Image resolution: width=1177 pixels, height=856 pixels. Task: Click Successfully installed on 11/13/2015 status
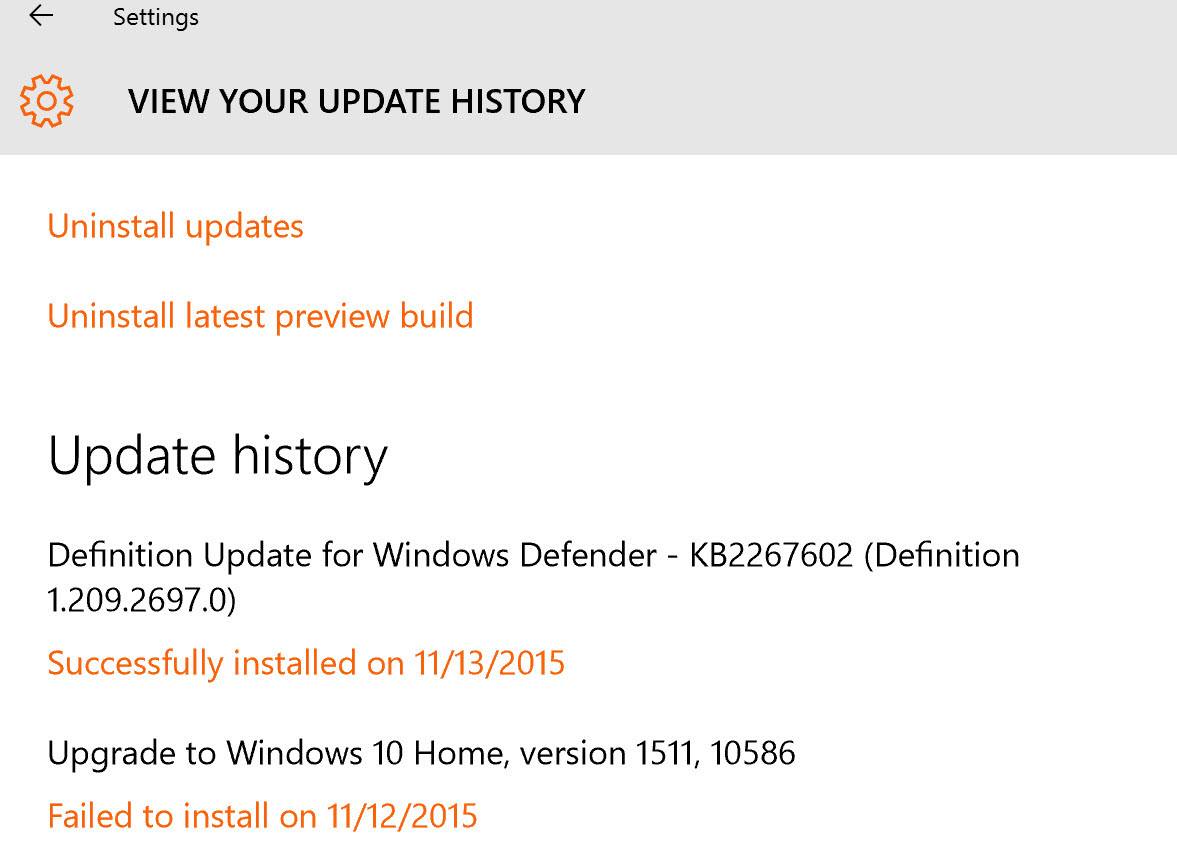tap(306, 663)
